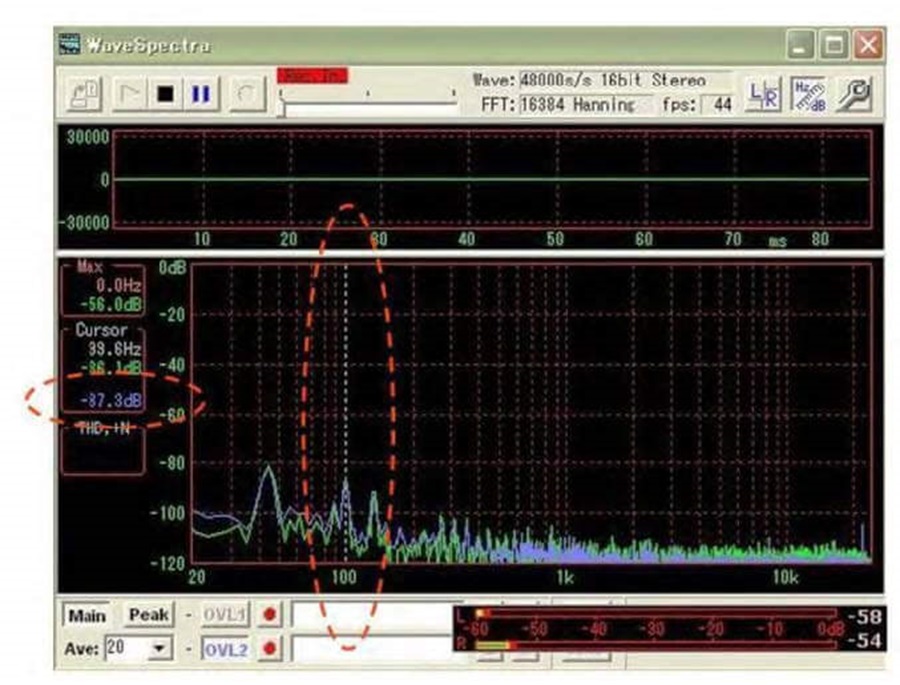
Task: Toggle the L/R channel selection icon
Action: [763, 95]
